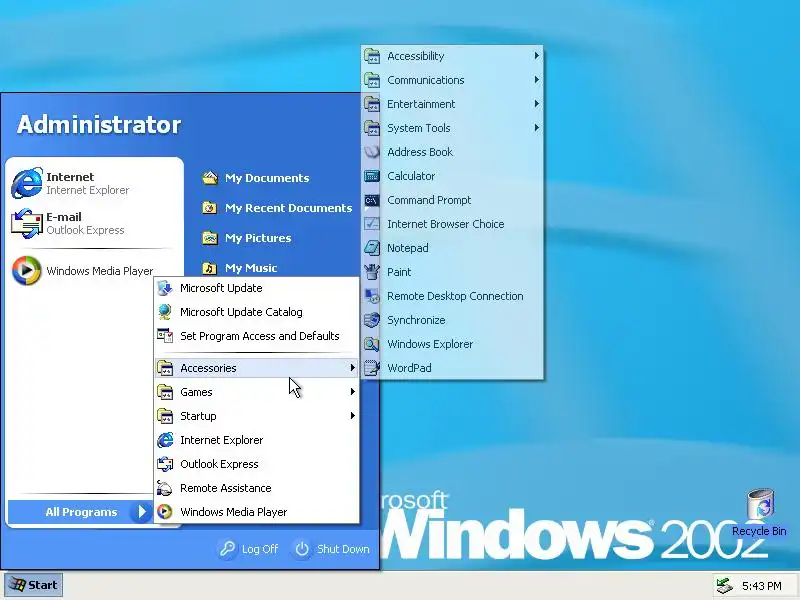The height and width of the screenshot is (600, 800).
Task: Expand the Accessories submenu arrow
Action: pos(353,368)
